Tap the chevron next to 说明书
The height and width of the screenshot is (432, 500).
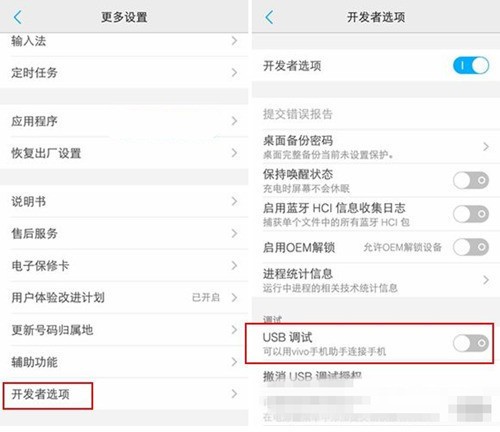tap(235, 201)
